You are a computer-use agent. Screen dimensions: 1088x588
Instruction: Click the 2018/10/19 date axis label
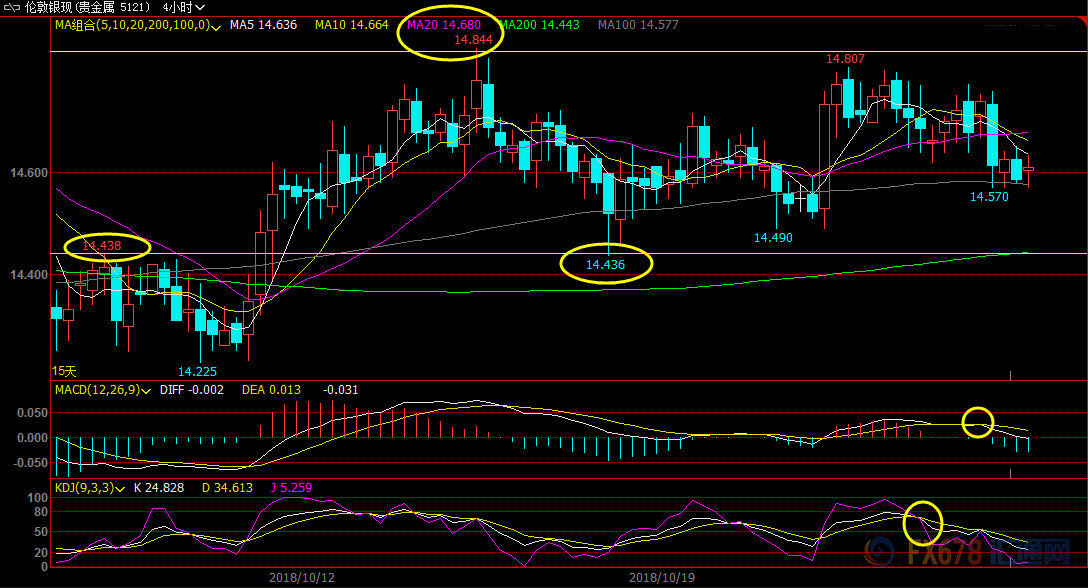tap(662, 578)
